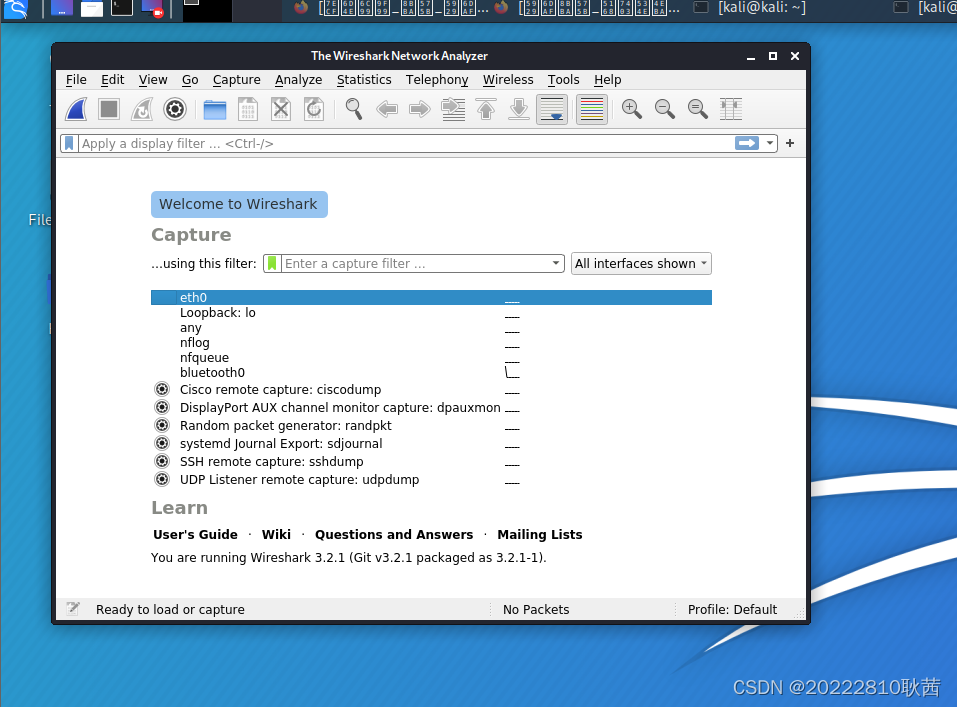Select the nfqueue interface
Screen dimensions: 957x707
coord(431,358)
